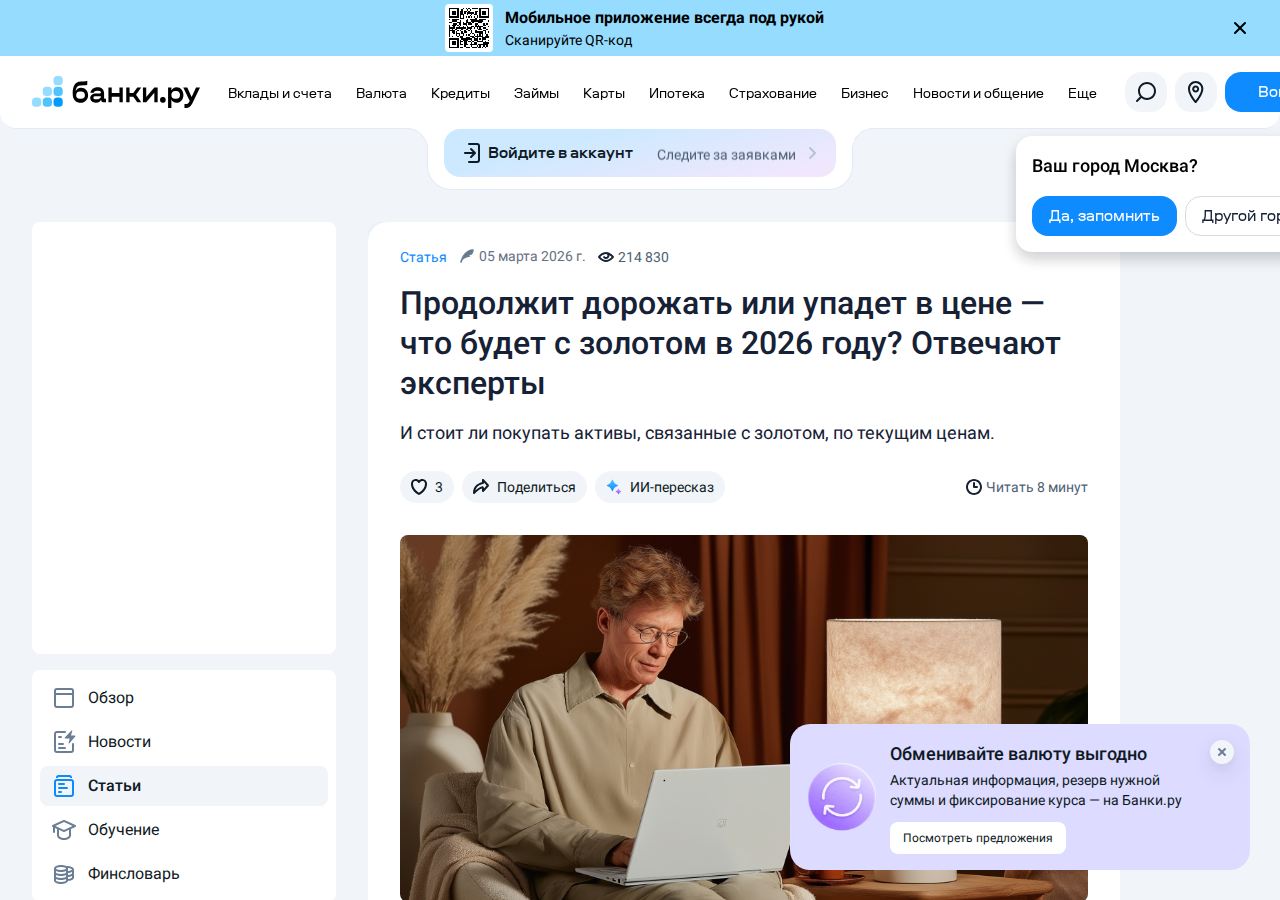Select Обзор in the sidebar
The height and width of the screenshot is (900, 1280).
pyautogui.click(x=184, y=698)
